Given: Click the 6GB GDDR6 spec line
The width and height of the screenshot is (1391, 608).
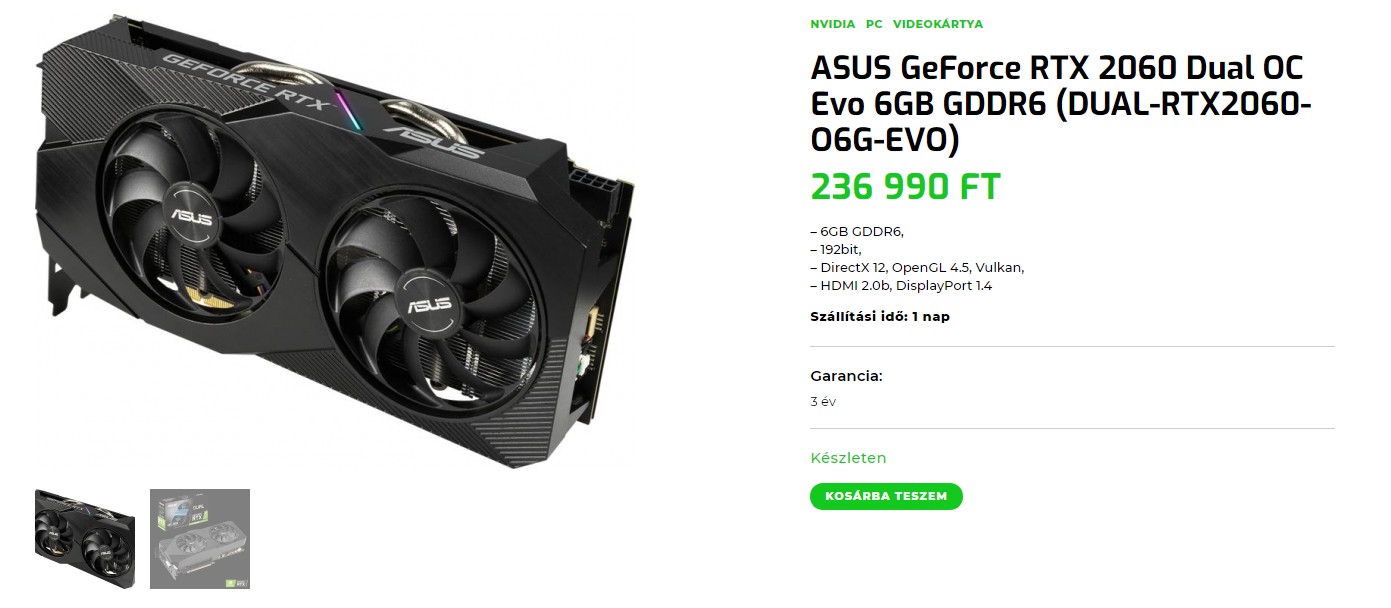Looking at the screenshot, I should tap(857, 232).
